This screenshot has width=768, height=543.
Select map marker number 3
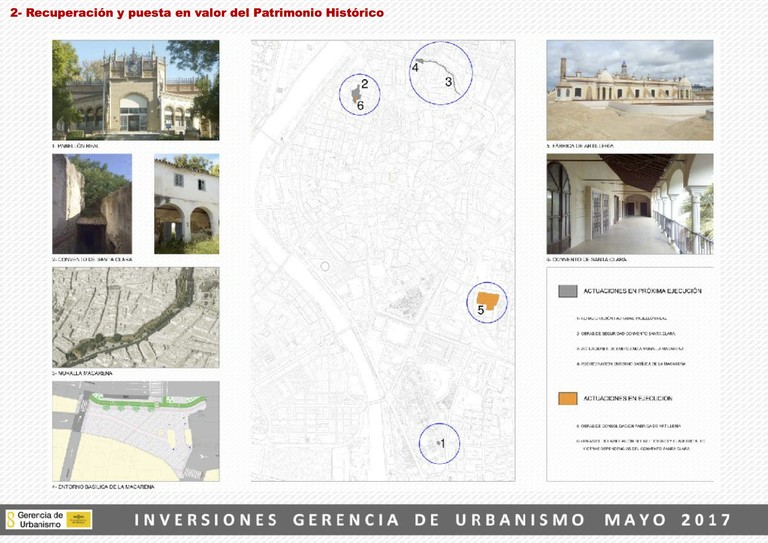pyautogui.click(x=448, y=82)
